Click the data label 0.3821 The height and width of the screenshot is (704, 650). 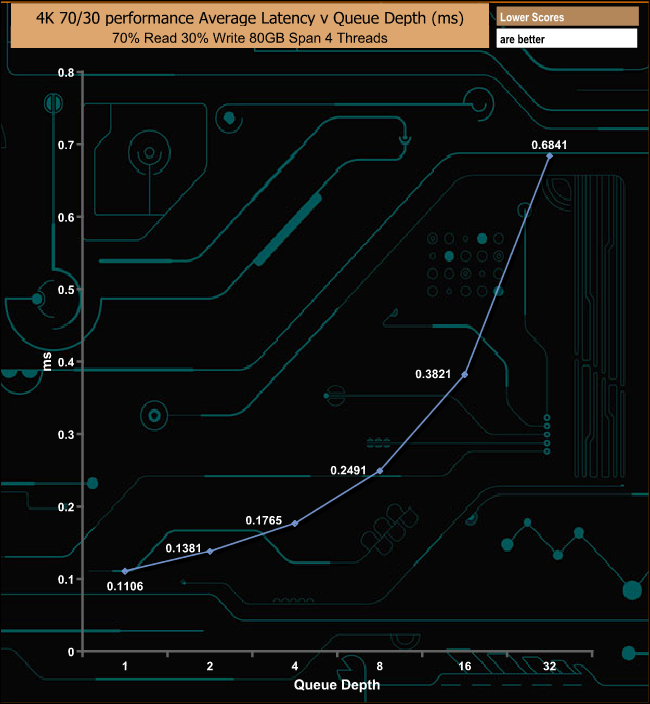point(433,374)
